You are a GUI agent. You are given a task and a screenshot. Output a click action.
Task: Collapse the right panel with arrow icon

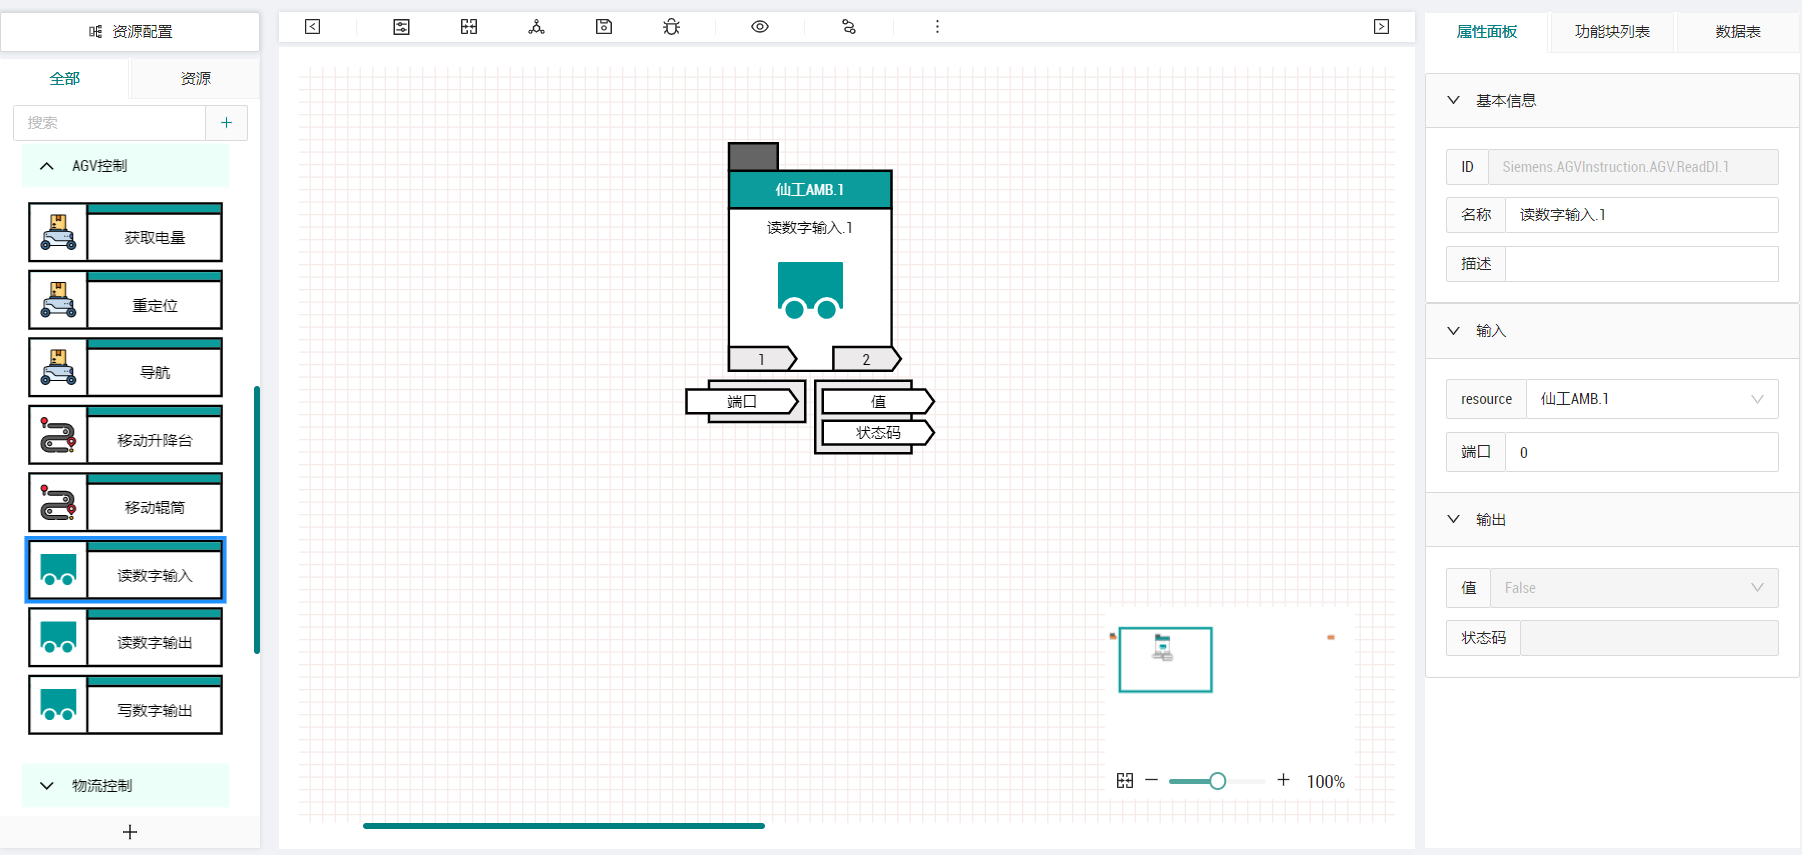tap(1381, 27)
